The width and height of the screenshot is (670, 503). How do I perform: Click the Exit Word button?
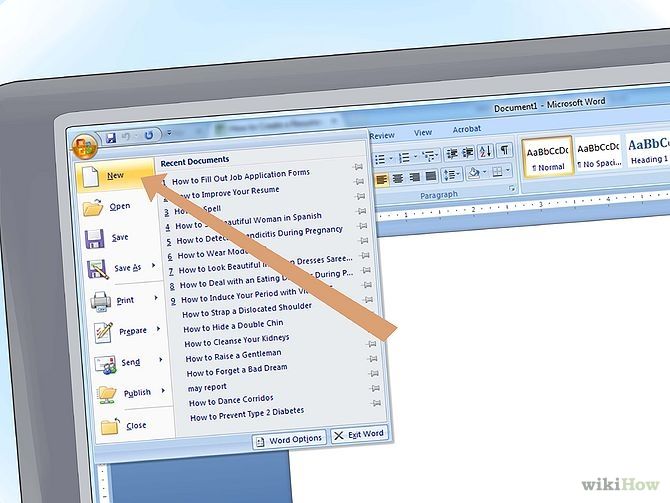(359, 435)
